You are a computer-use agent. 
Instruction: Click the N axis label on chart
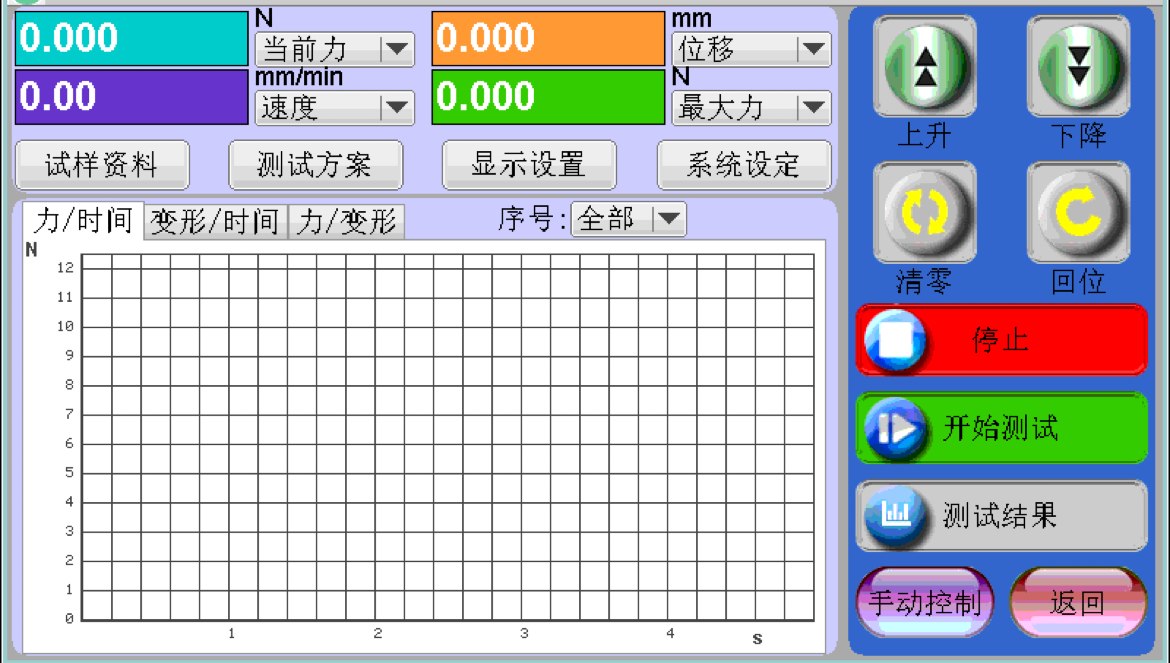[31, 250]
